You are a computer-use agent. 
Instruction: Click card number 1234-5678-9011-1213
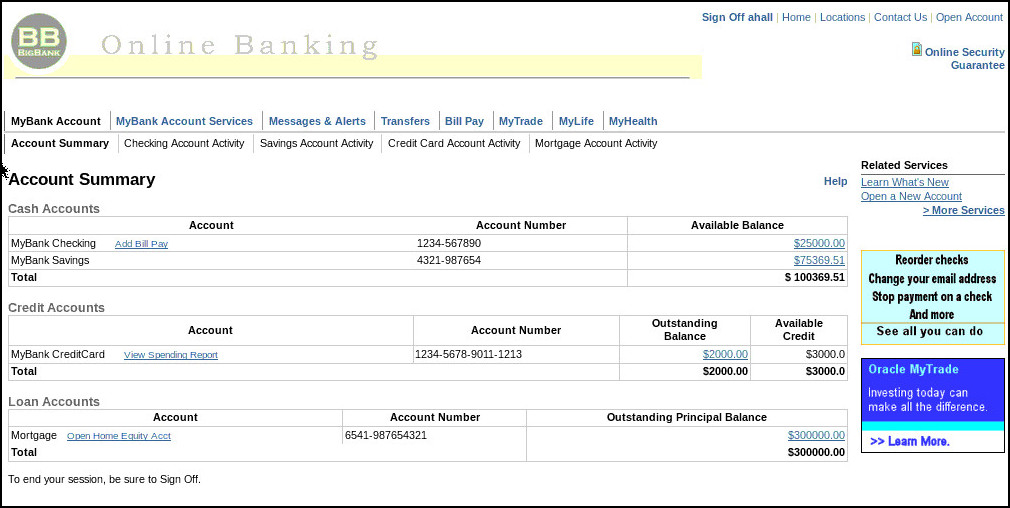(x=468, y=354)
